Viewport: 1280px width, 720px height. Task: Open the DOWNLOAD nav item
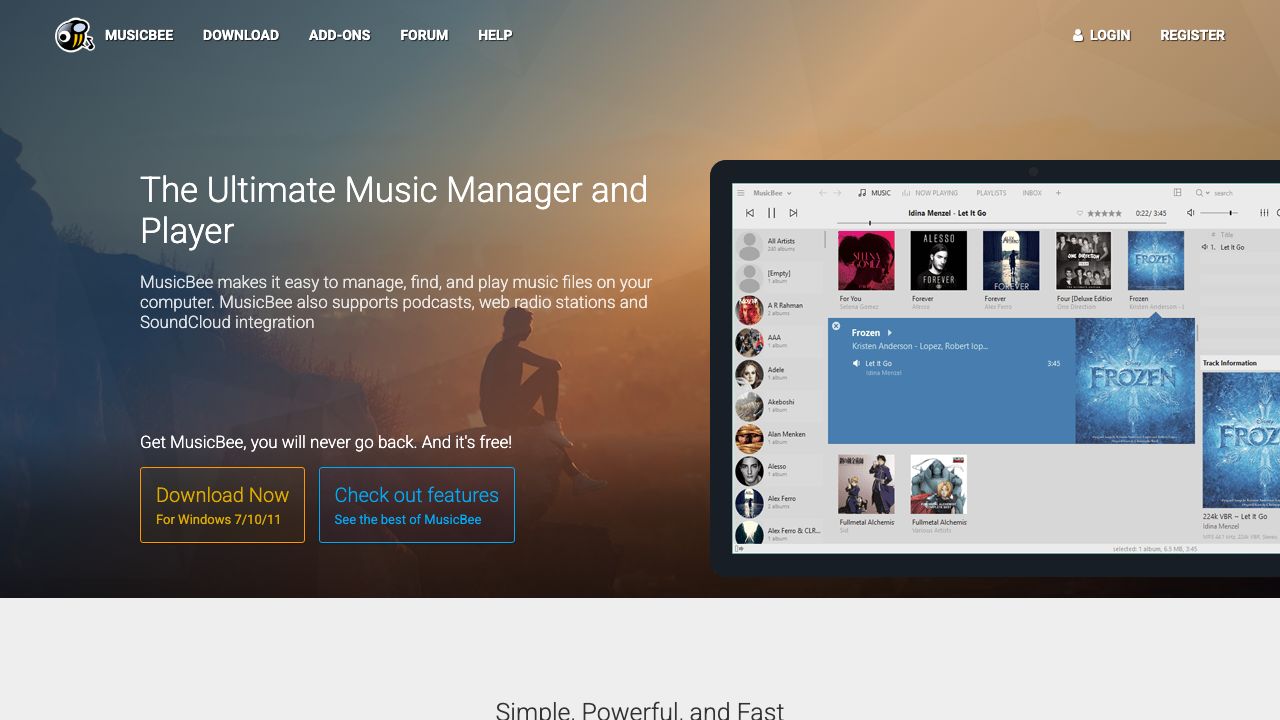(241, 35)
